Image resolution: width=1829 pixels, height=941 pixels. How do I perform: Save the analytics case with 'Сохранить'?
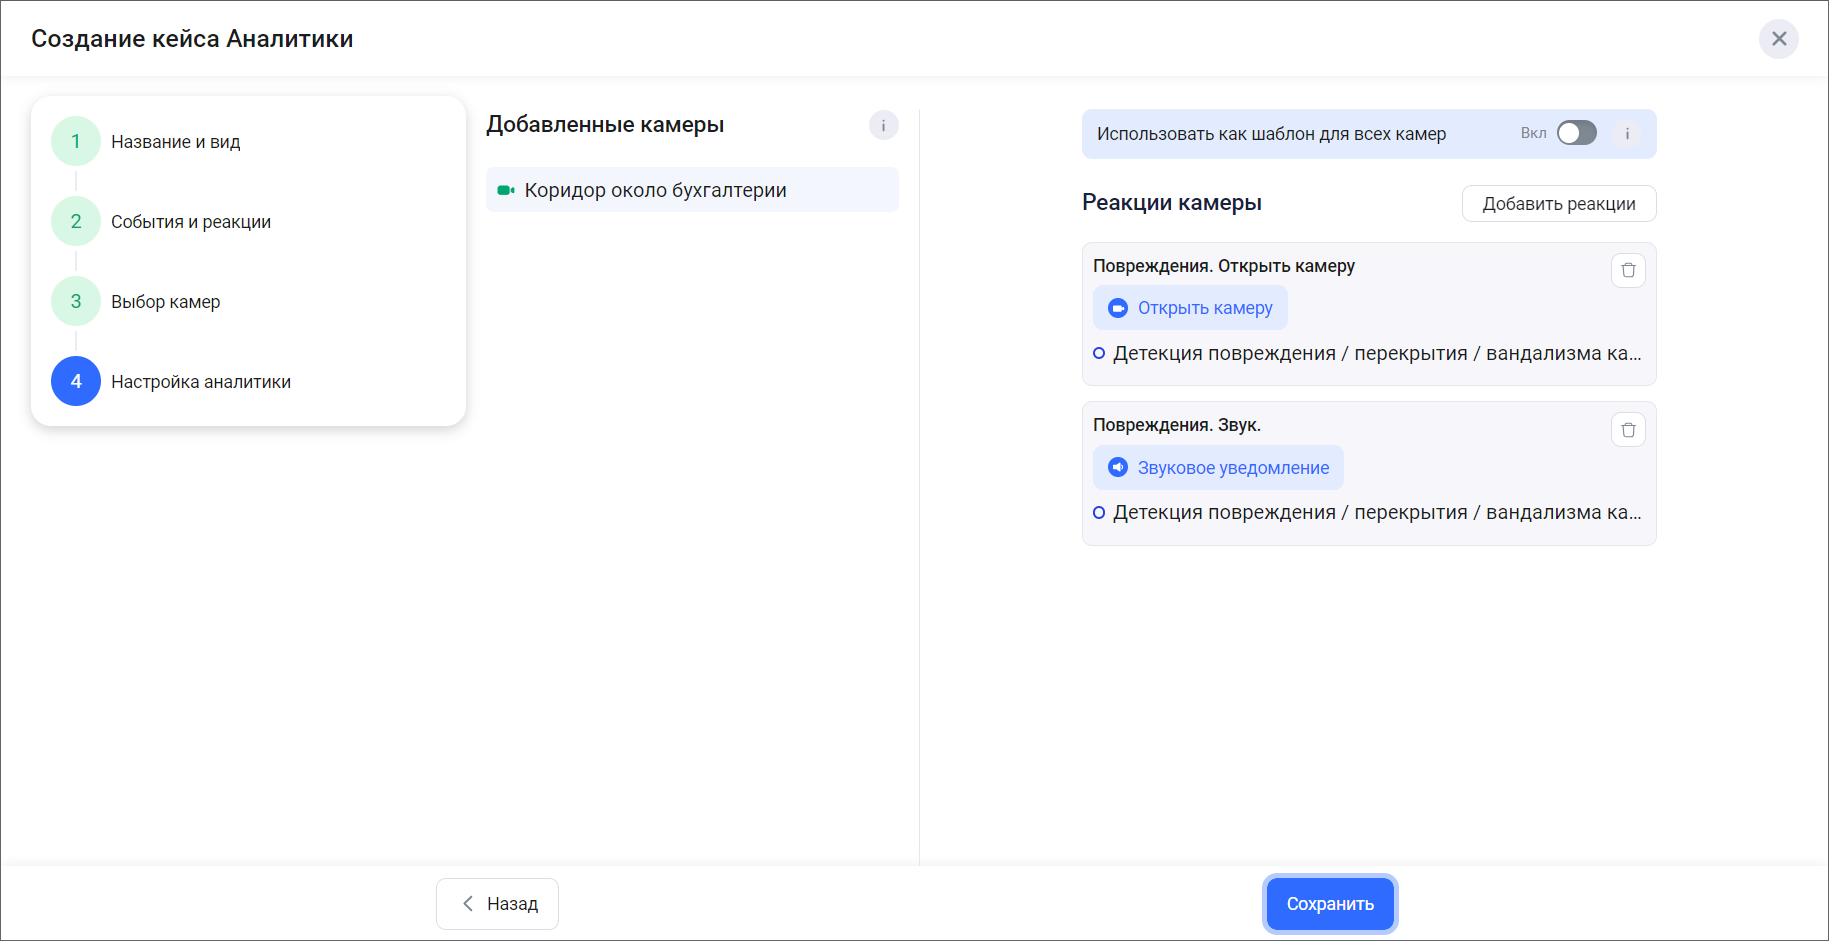(1330, 904)
